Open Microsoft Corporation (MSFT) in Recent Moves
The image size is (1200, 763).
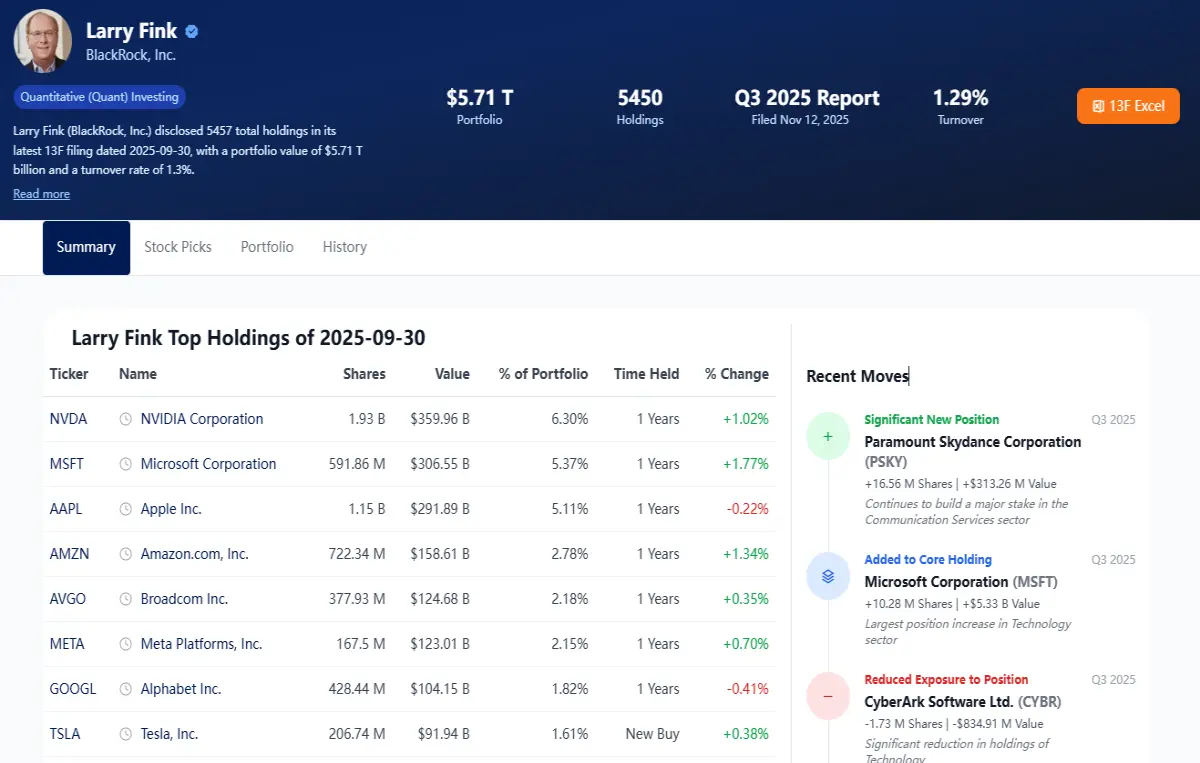pos(961,582)
